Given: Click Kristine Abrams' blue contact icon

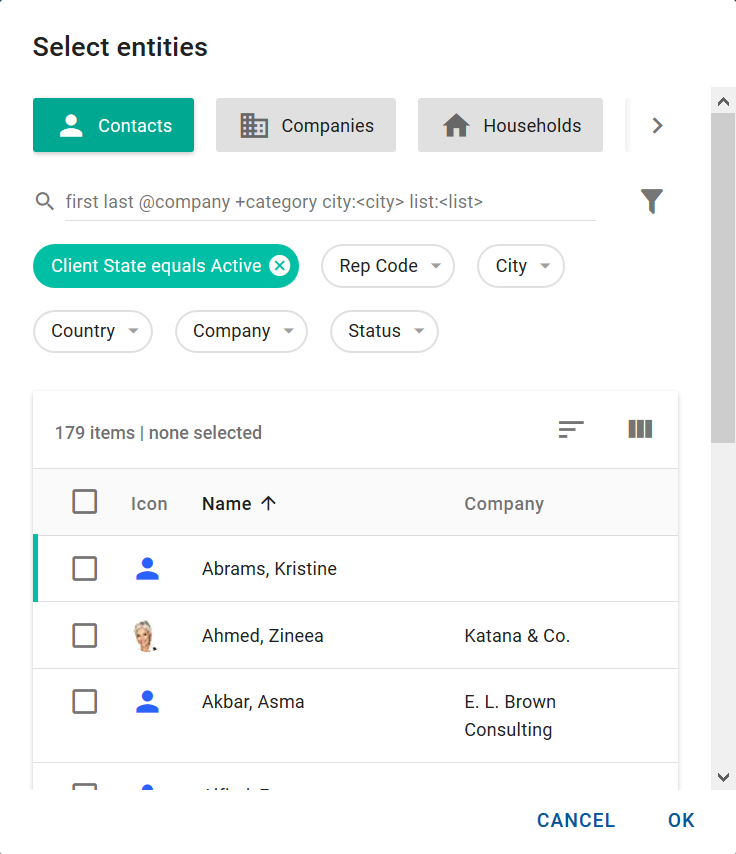Looking at the screenshot, I should [x=147, y=568].
